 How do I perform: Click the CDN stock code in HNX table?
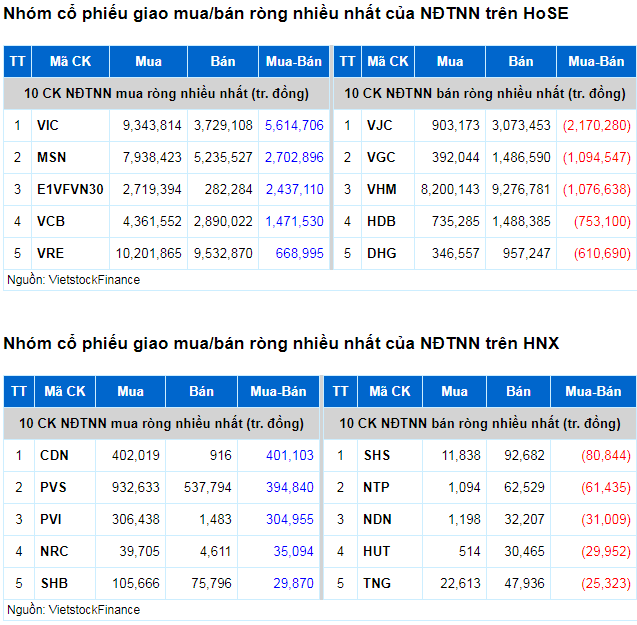(54, 455)
